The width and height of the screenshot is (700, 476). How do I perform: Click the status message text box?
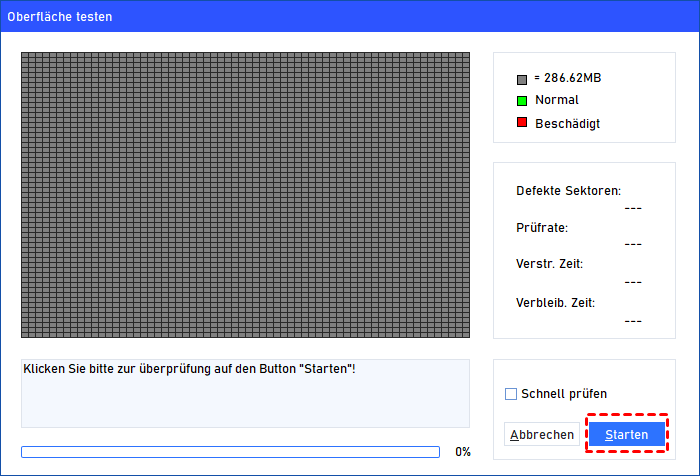pyautogui.click(x=245, y=393)
